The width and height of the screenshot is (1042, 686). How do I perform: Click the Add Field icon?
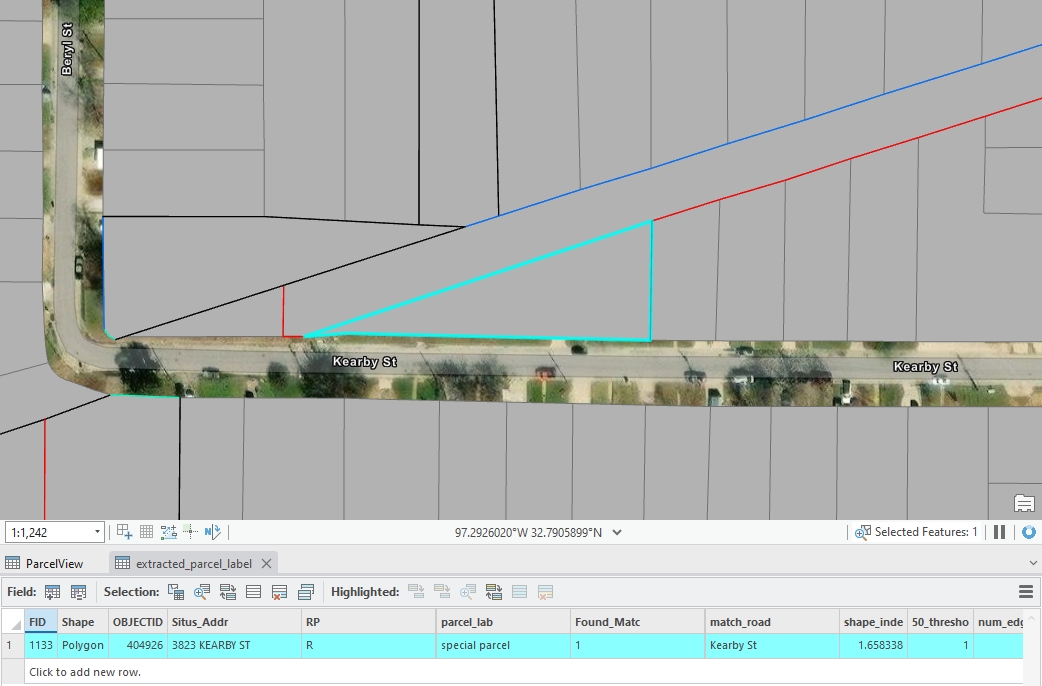[x=53, y=592]
